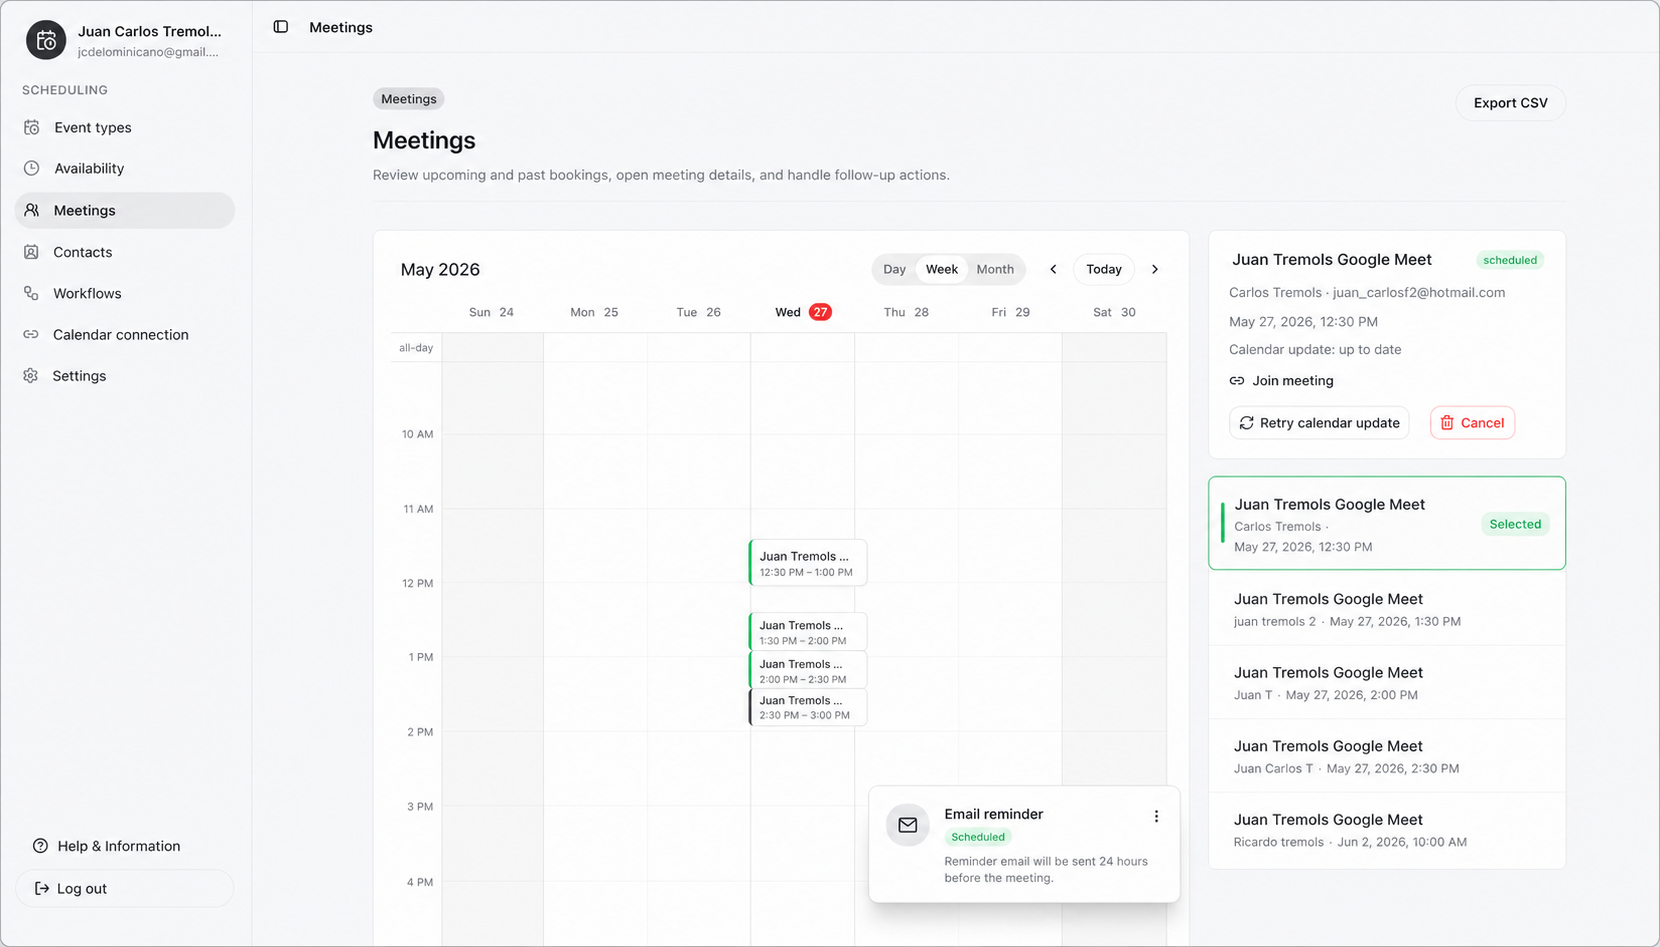Image resolution: width=1660 pixels, height=947 pixels.
Task: Click the Selected badge on meeting card
Action: coord(1515,524)
